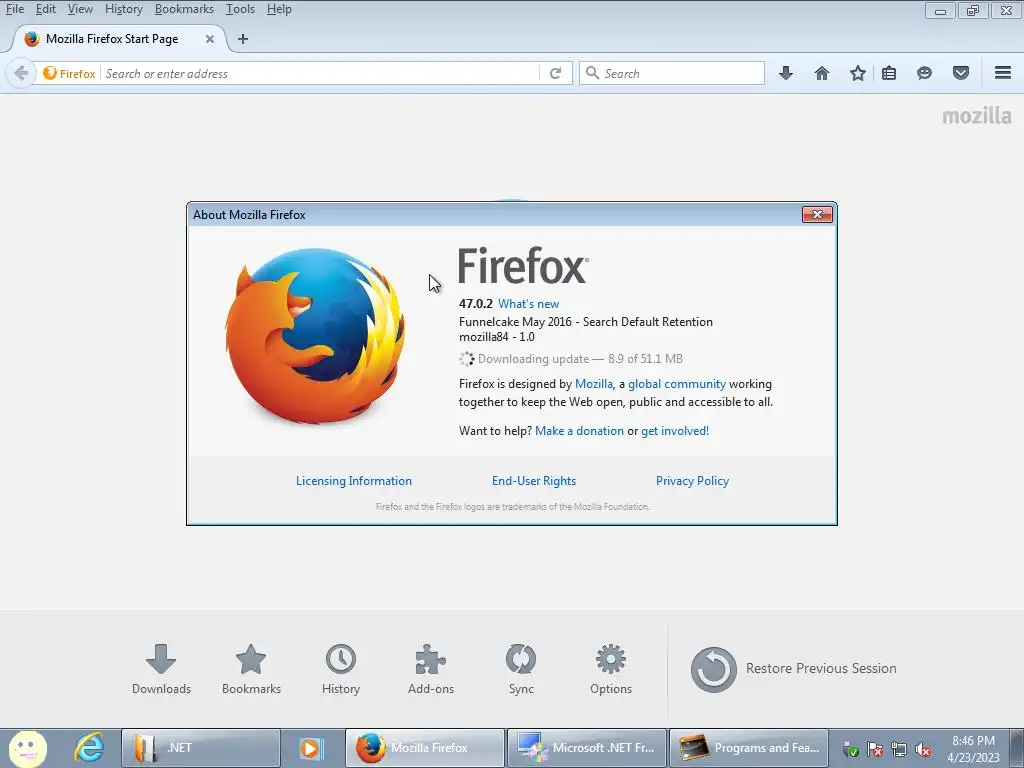1024x768 pixels.
Task: Open the global community link
Action: 677,384
